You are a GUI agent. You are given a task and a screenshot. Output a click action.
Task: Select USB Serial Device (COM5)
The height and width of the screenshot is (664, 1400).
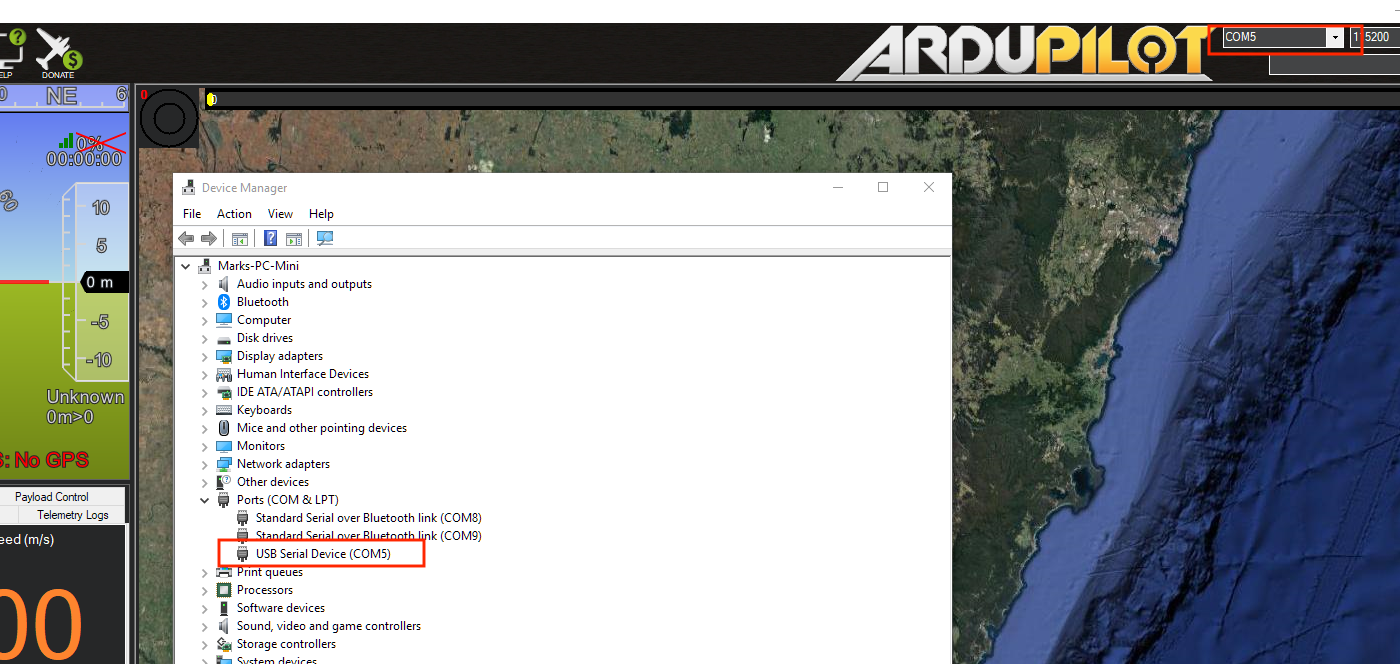(x=322, y=554)
